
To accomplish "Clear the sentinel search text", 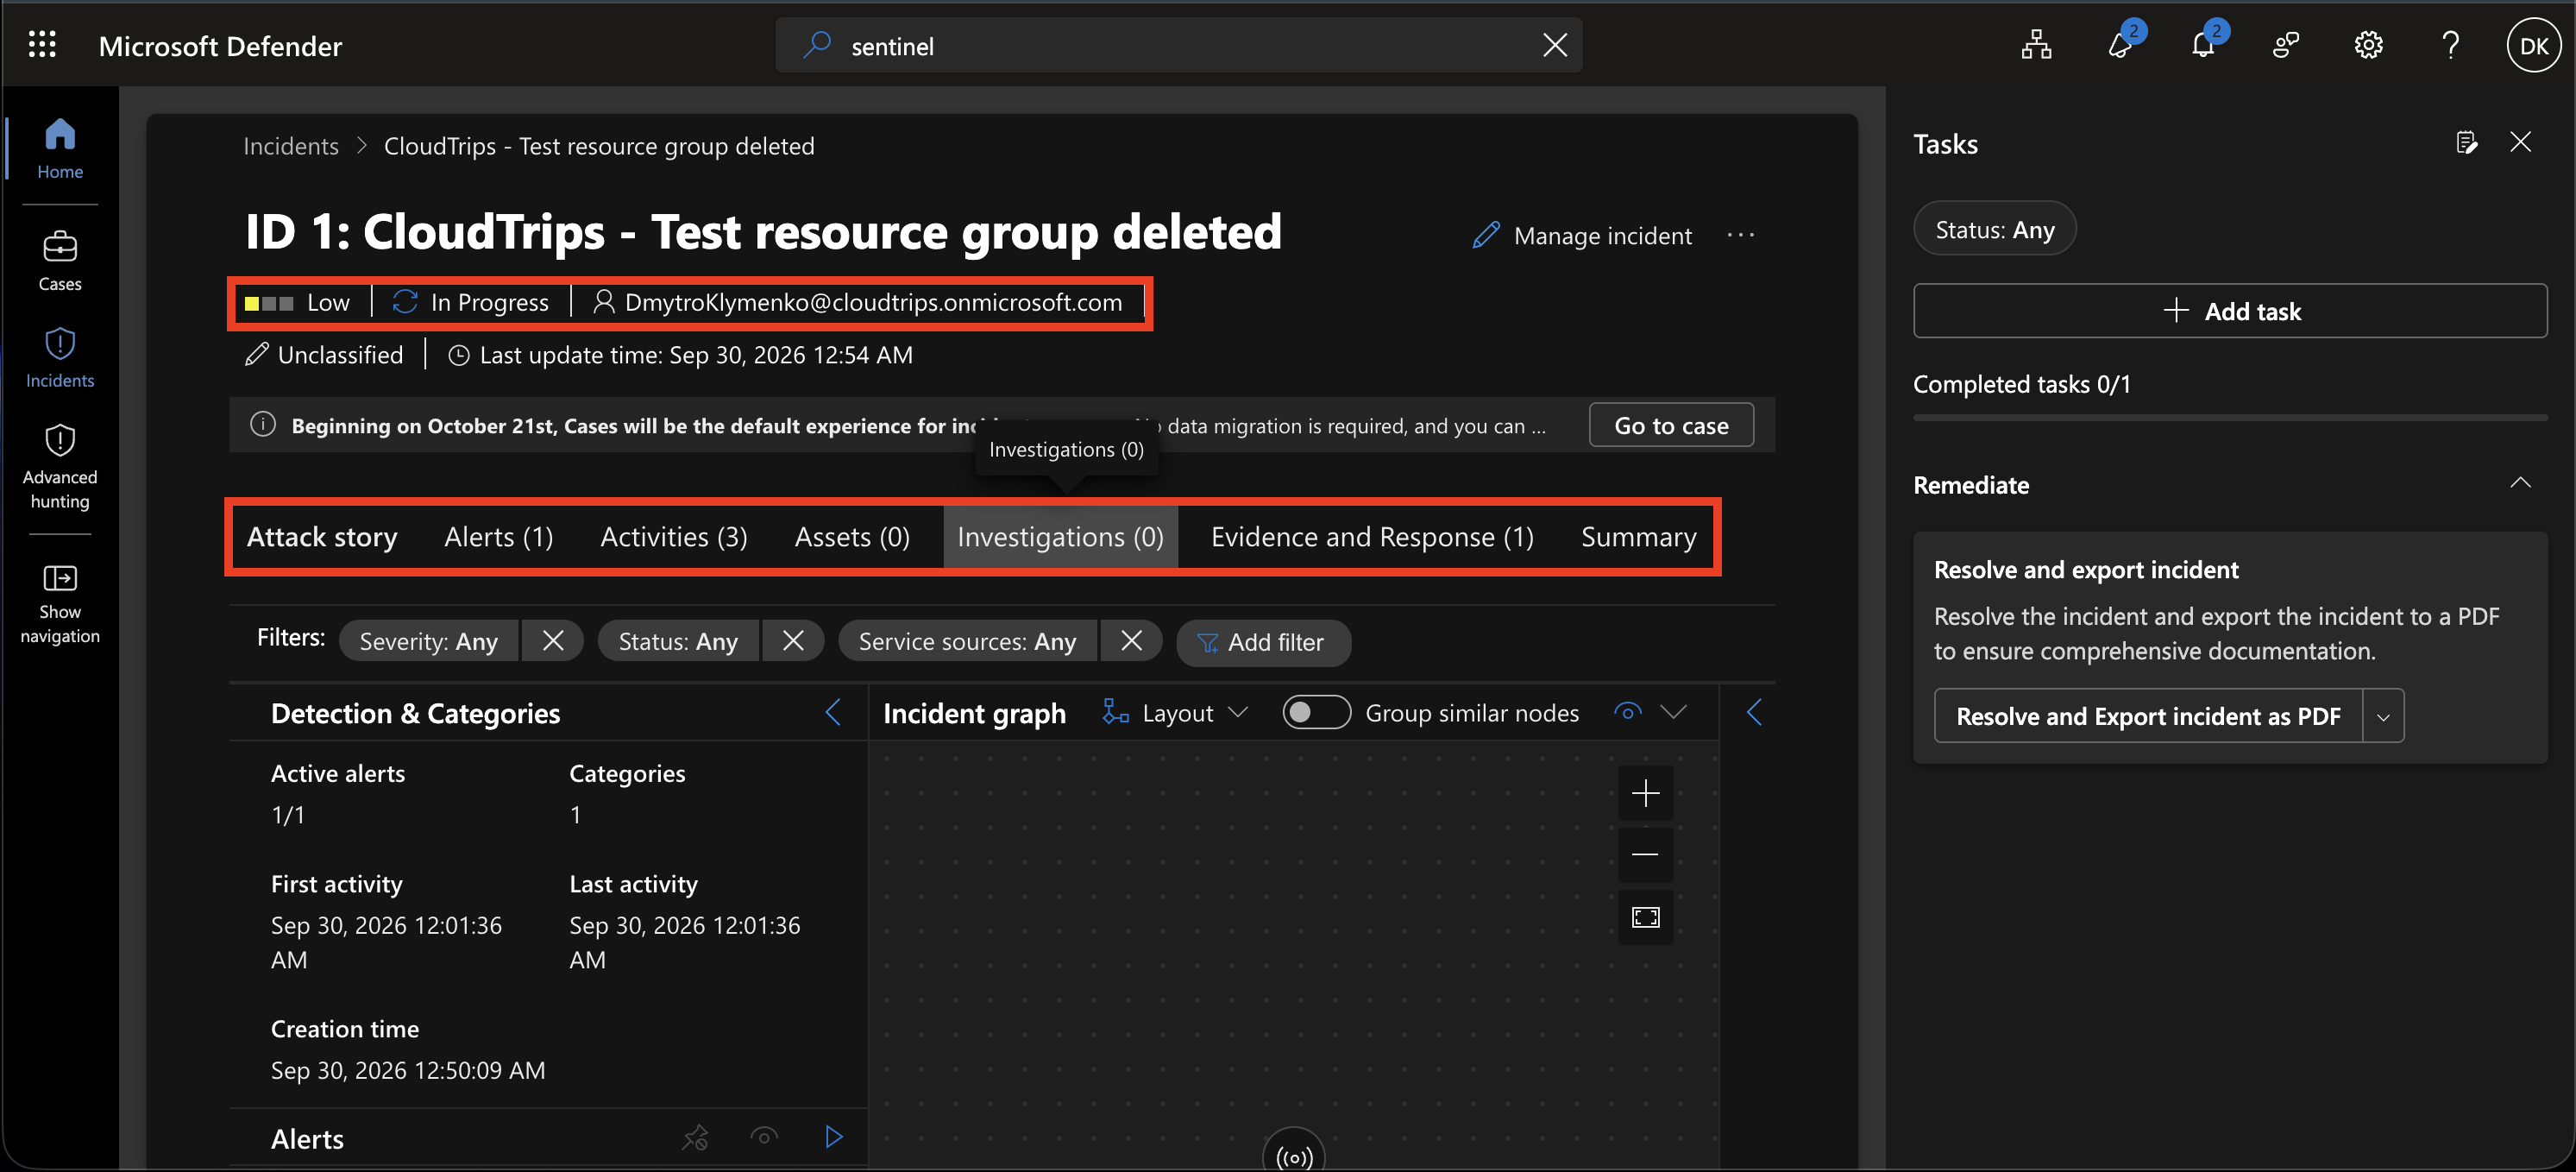I will (1554, 45).
